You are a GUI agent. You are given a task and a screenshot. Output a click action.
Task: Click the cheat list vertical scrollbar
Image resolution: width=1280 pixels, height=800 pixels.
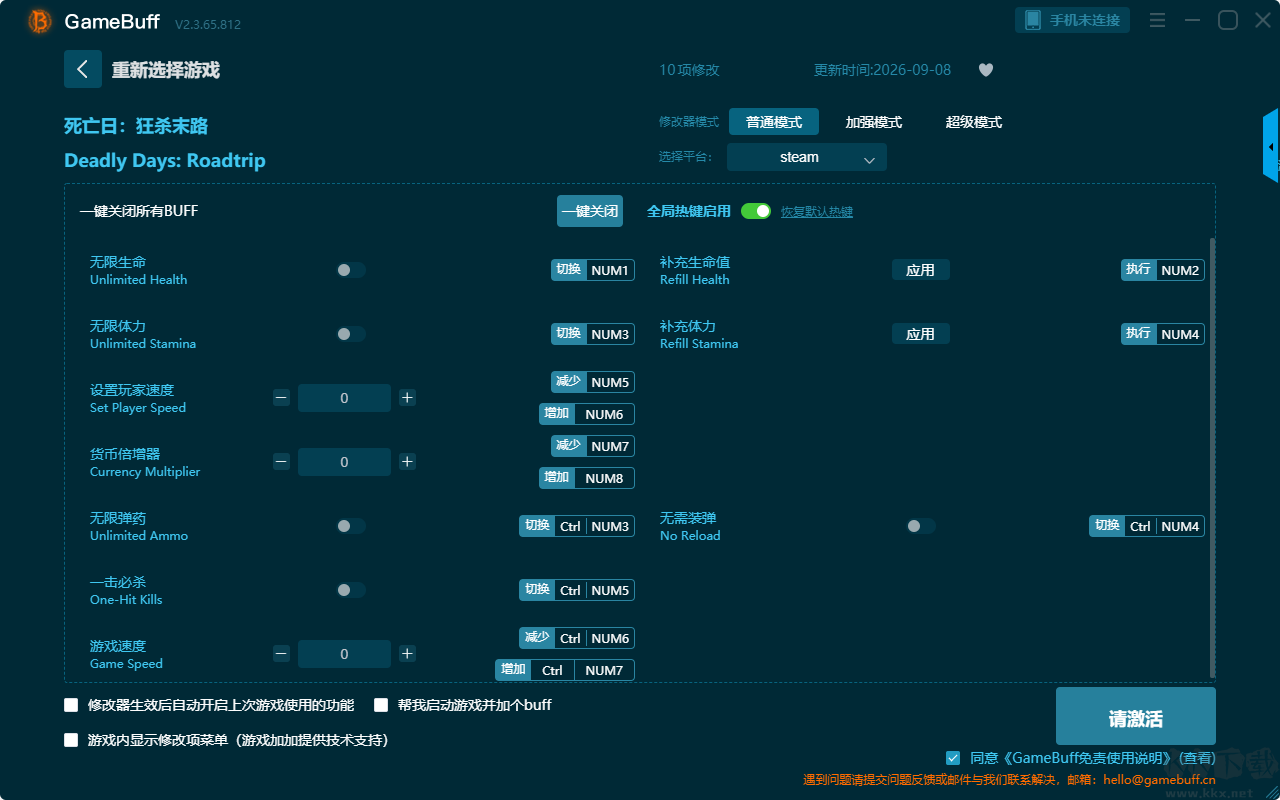pyautogui.click(x=1213, y=458)
